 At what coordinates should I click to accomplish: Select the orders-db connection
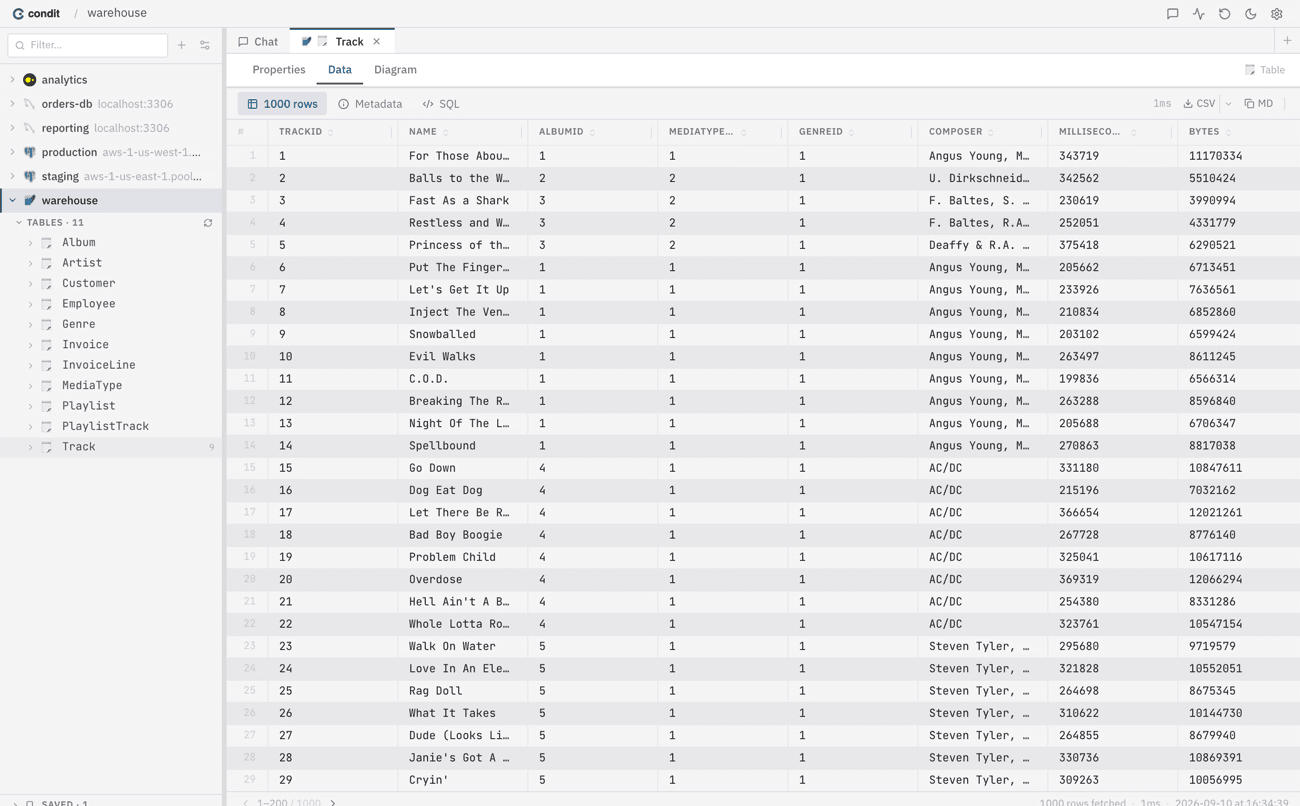(111, 104)
